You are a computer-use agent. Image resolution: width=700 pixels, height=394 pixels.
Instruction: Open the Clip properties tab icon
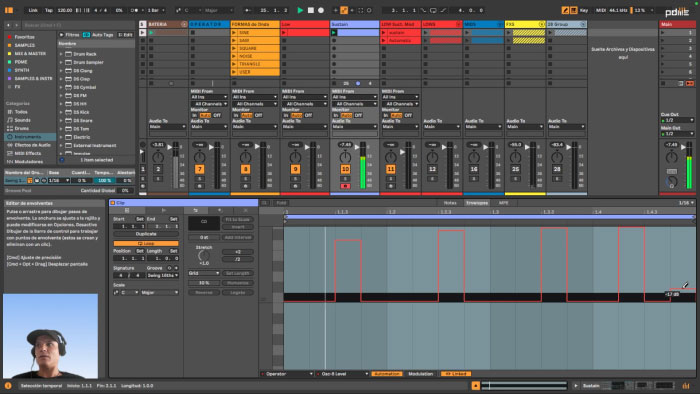pos(127,210)
